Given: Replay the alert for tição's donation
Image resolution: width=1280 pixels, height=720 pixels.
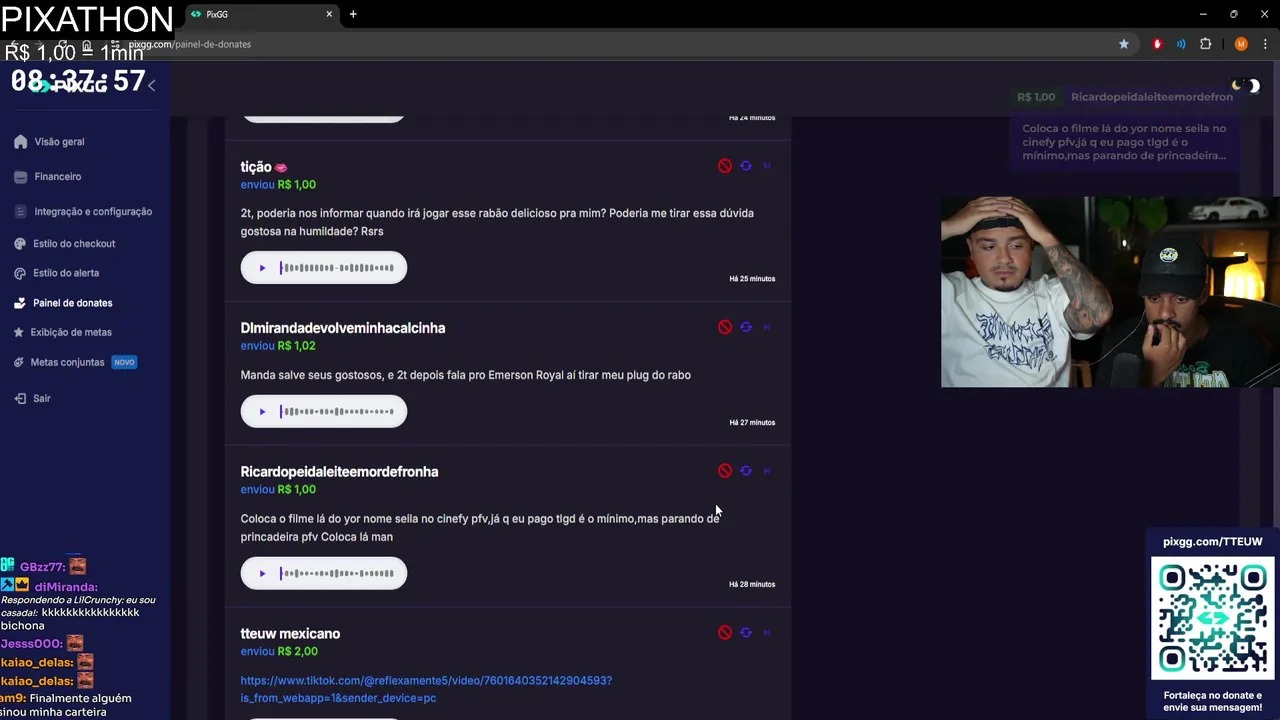Looking at the screenshot, I should (x=746, y=166).
